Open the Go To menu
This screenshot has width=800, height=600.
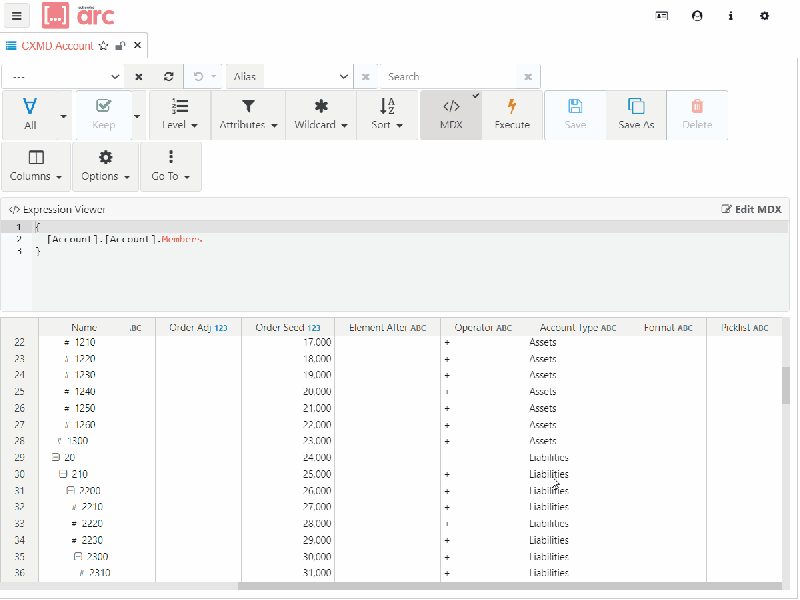click(170, 166)
